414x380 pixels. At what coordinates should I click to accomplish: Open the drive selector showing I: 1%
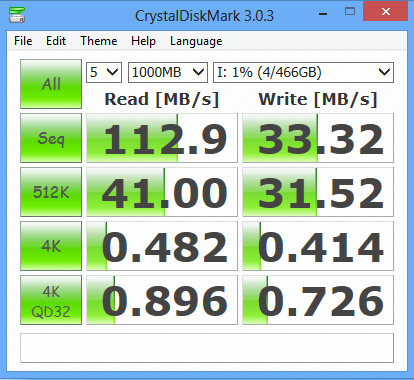tap(303, 72)
